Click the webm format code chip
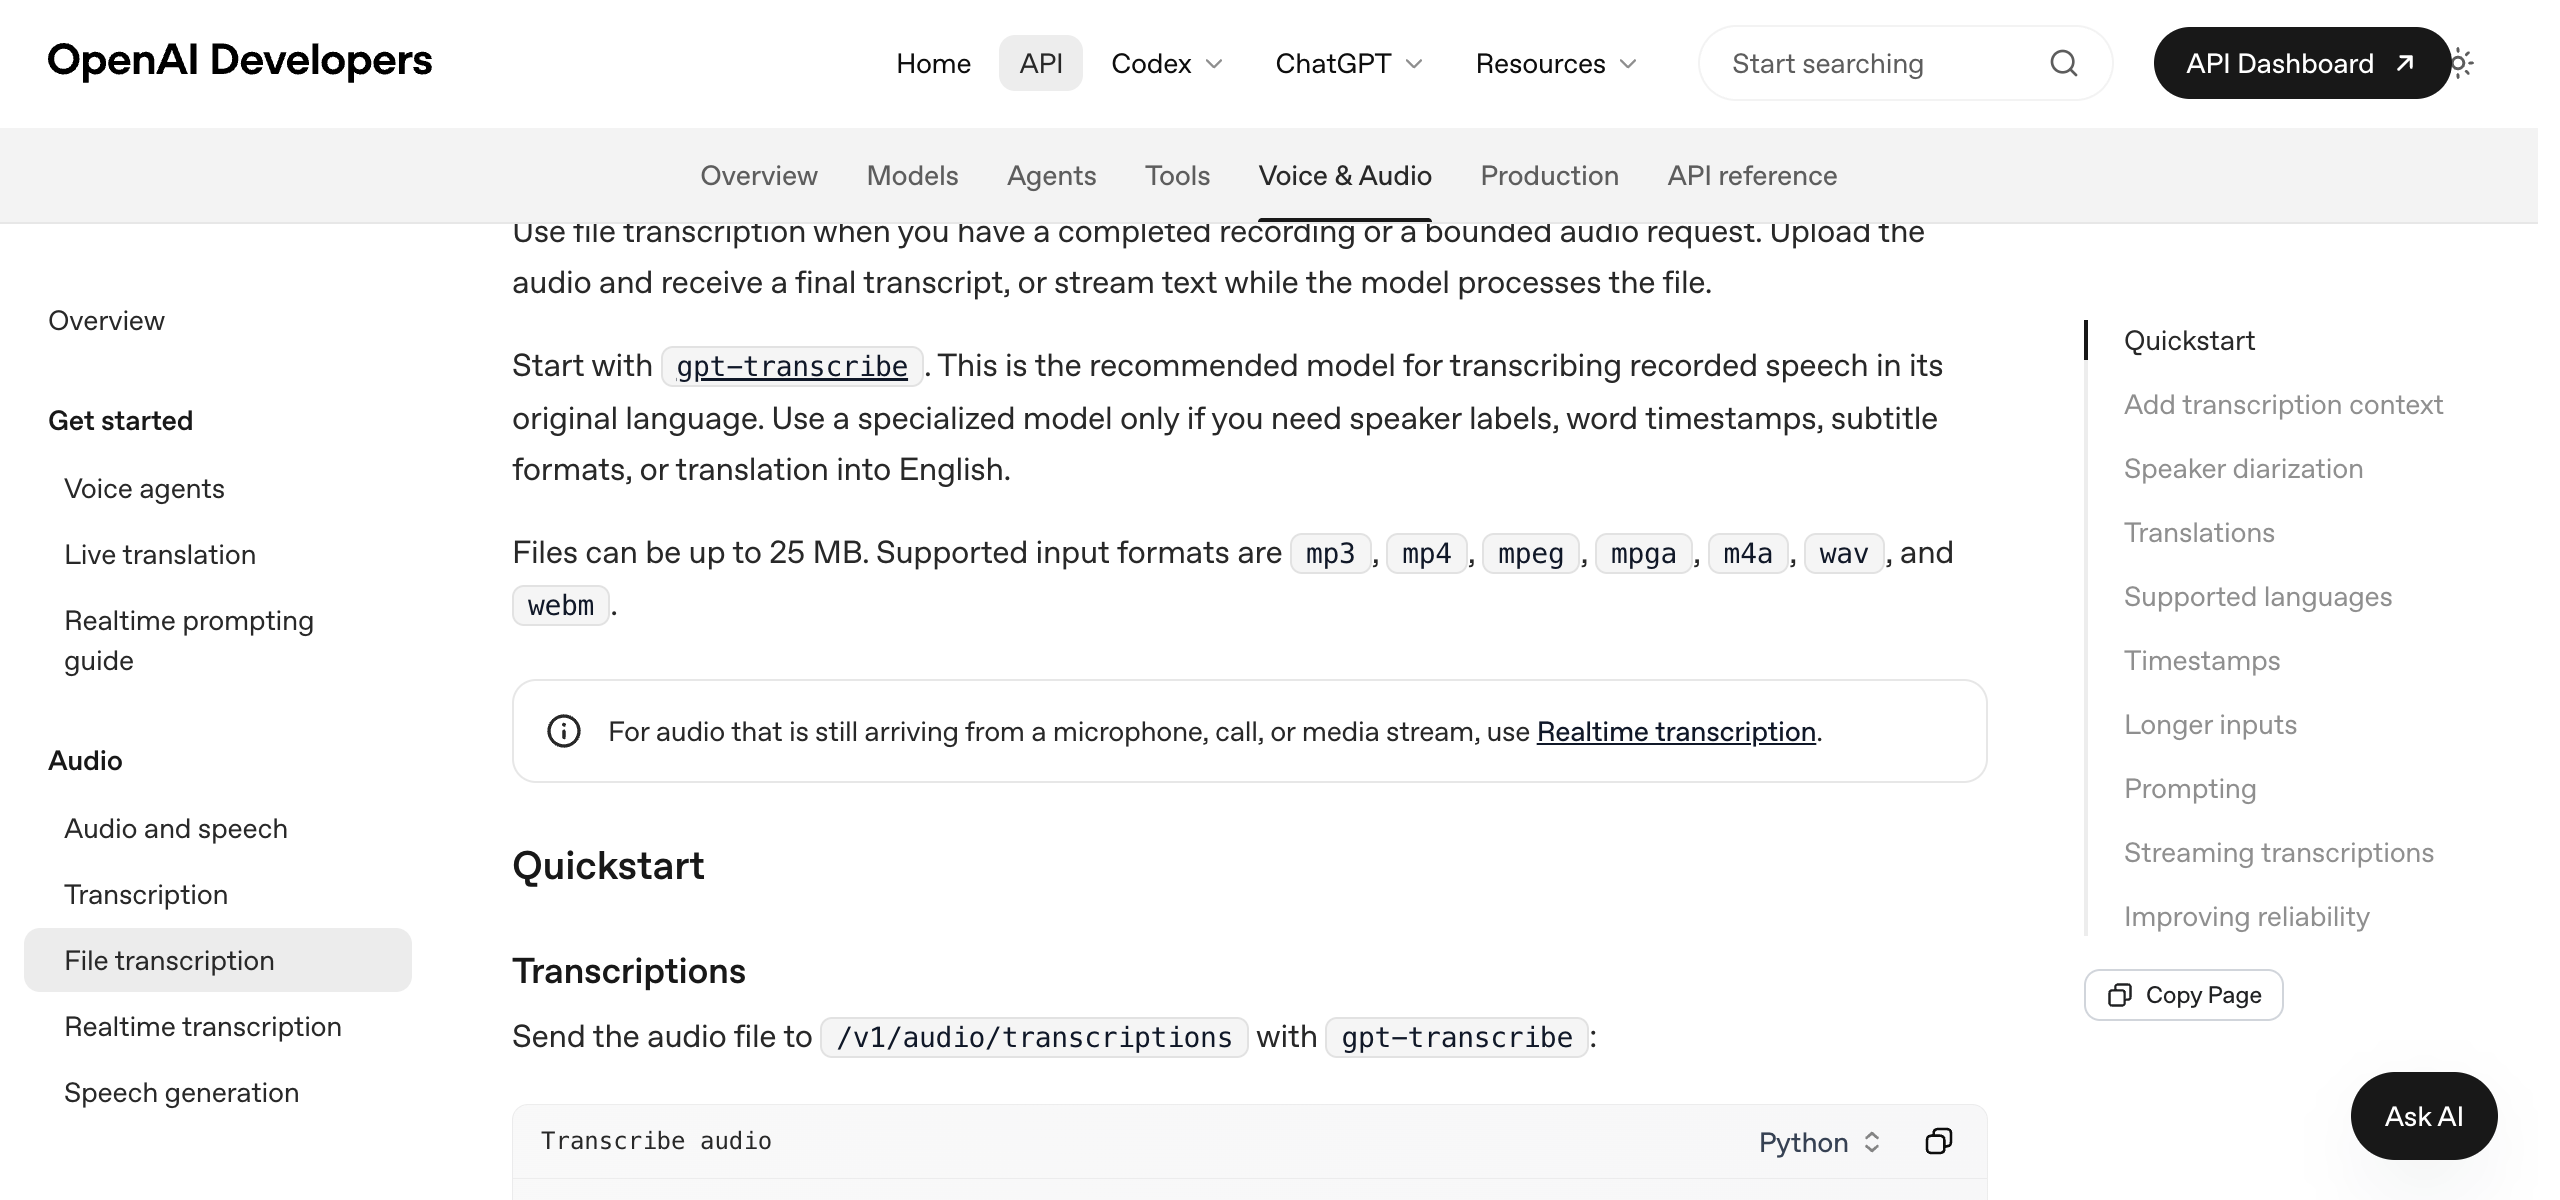 pyautogui.click(x=561, y=605)
